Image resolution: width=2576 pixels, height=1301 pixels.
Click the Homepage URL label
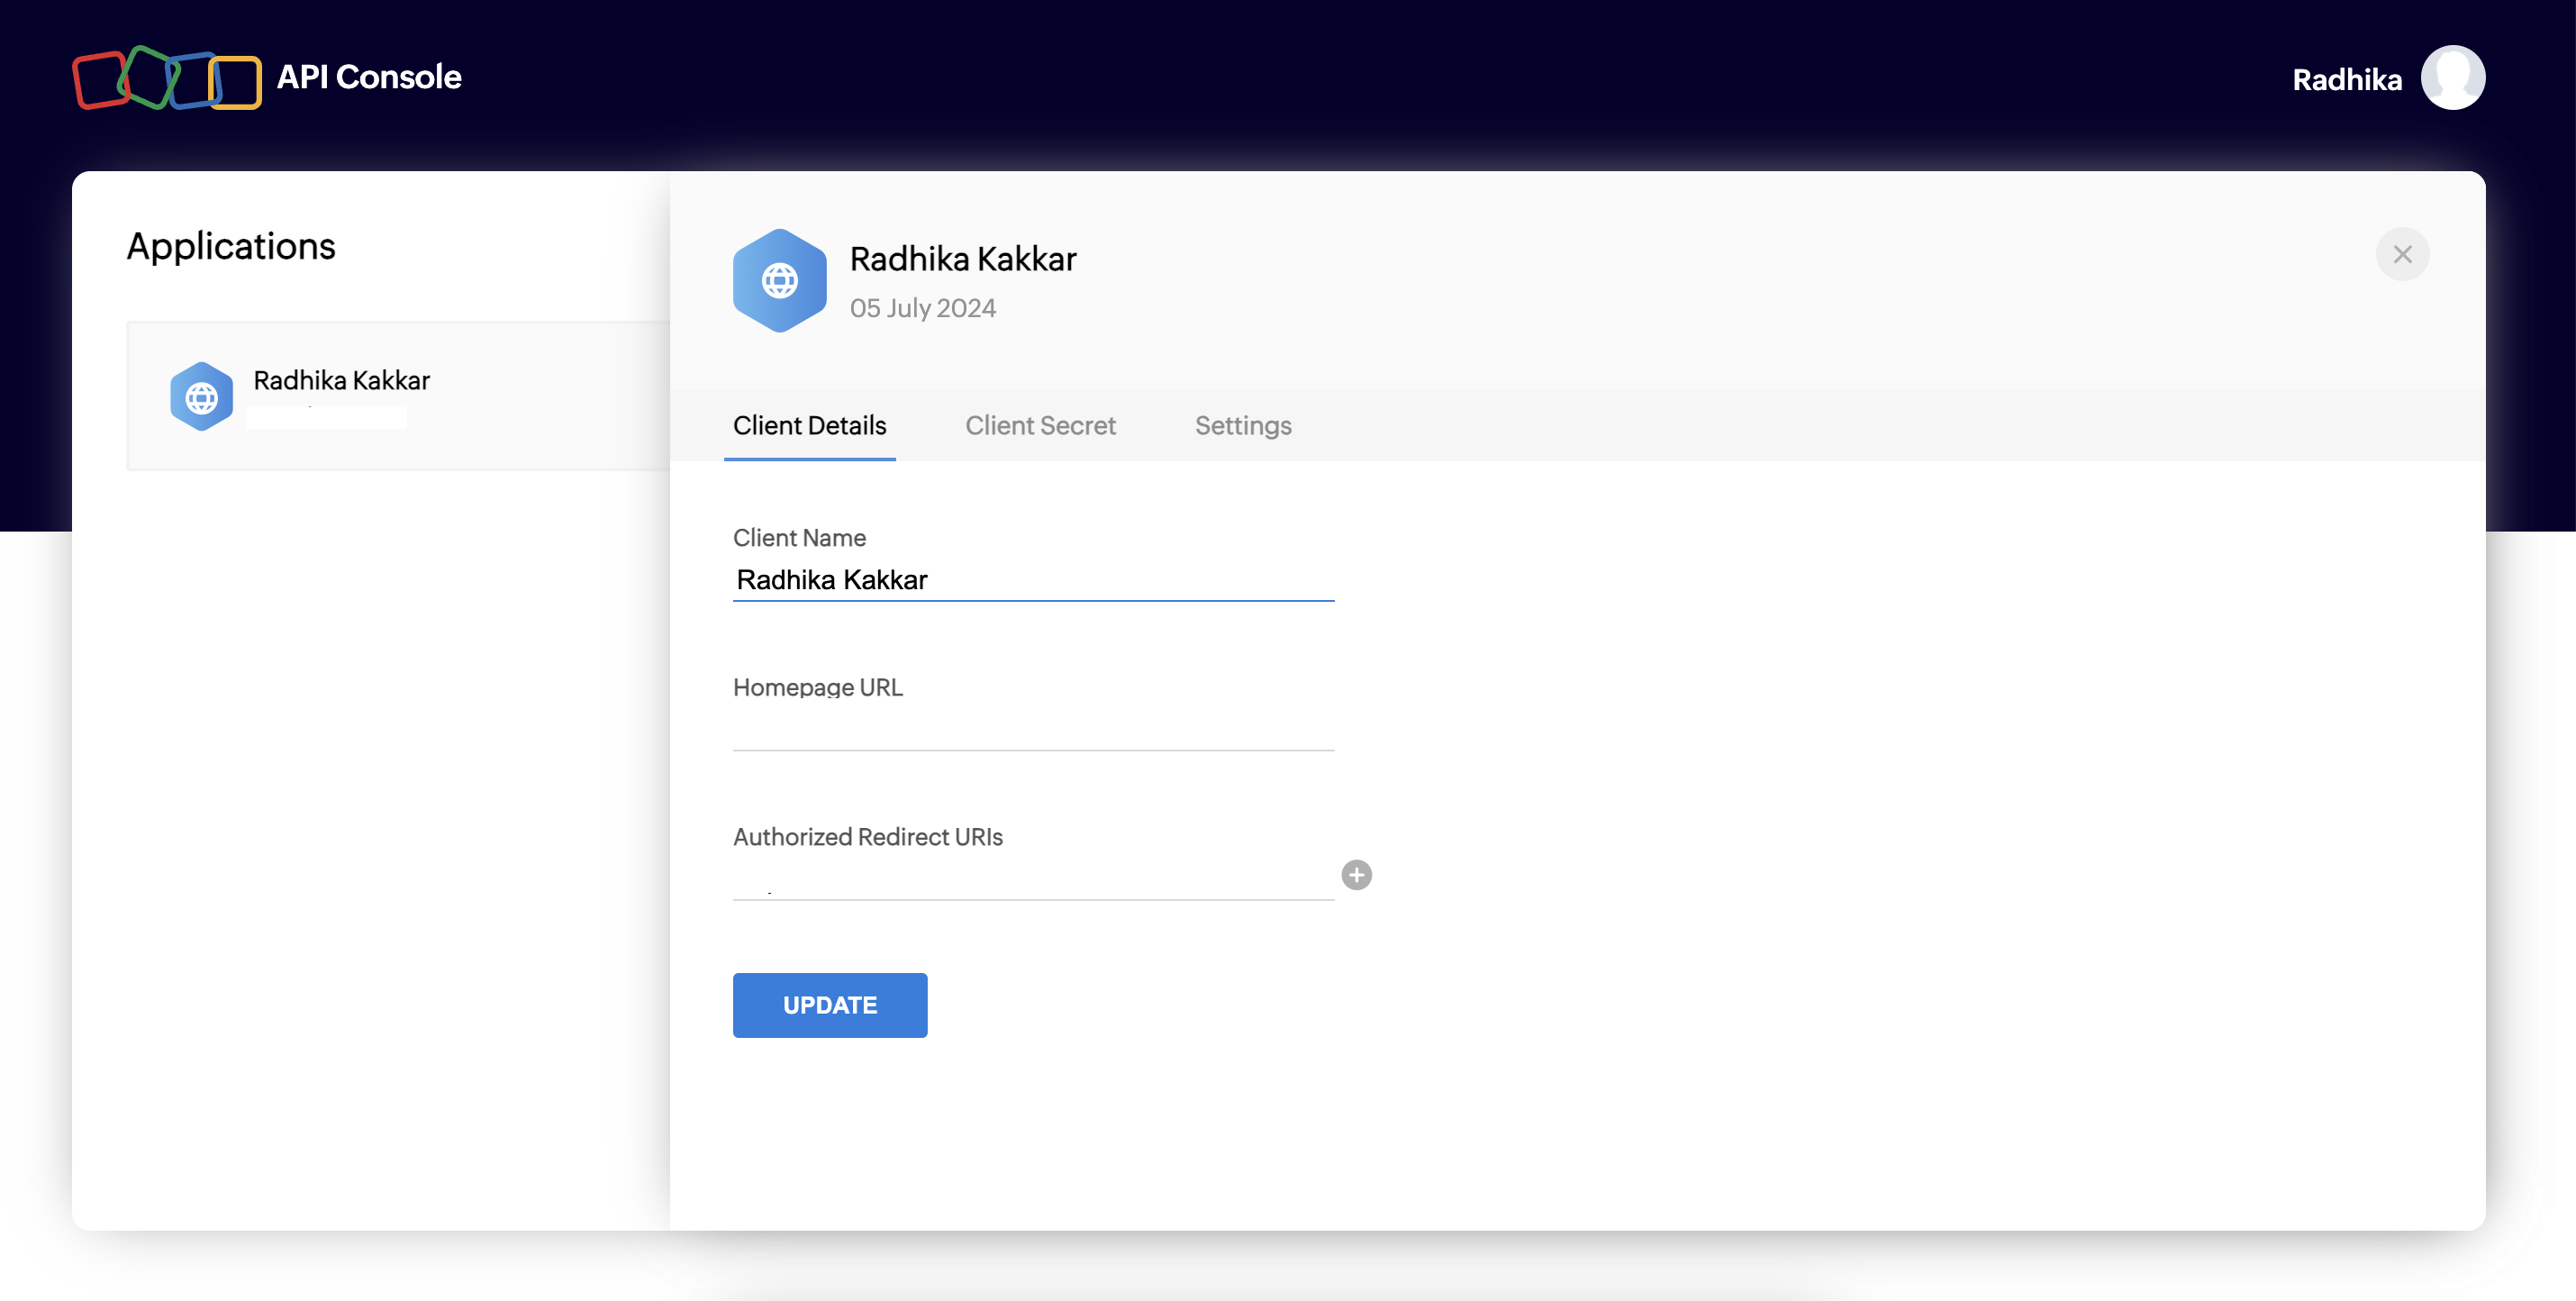[817, 688]
